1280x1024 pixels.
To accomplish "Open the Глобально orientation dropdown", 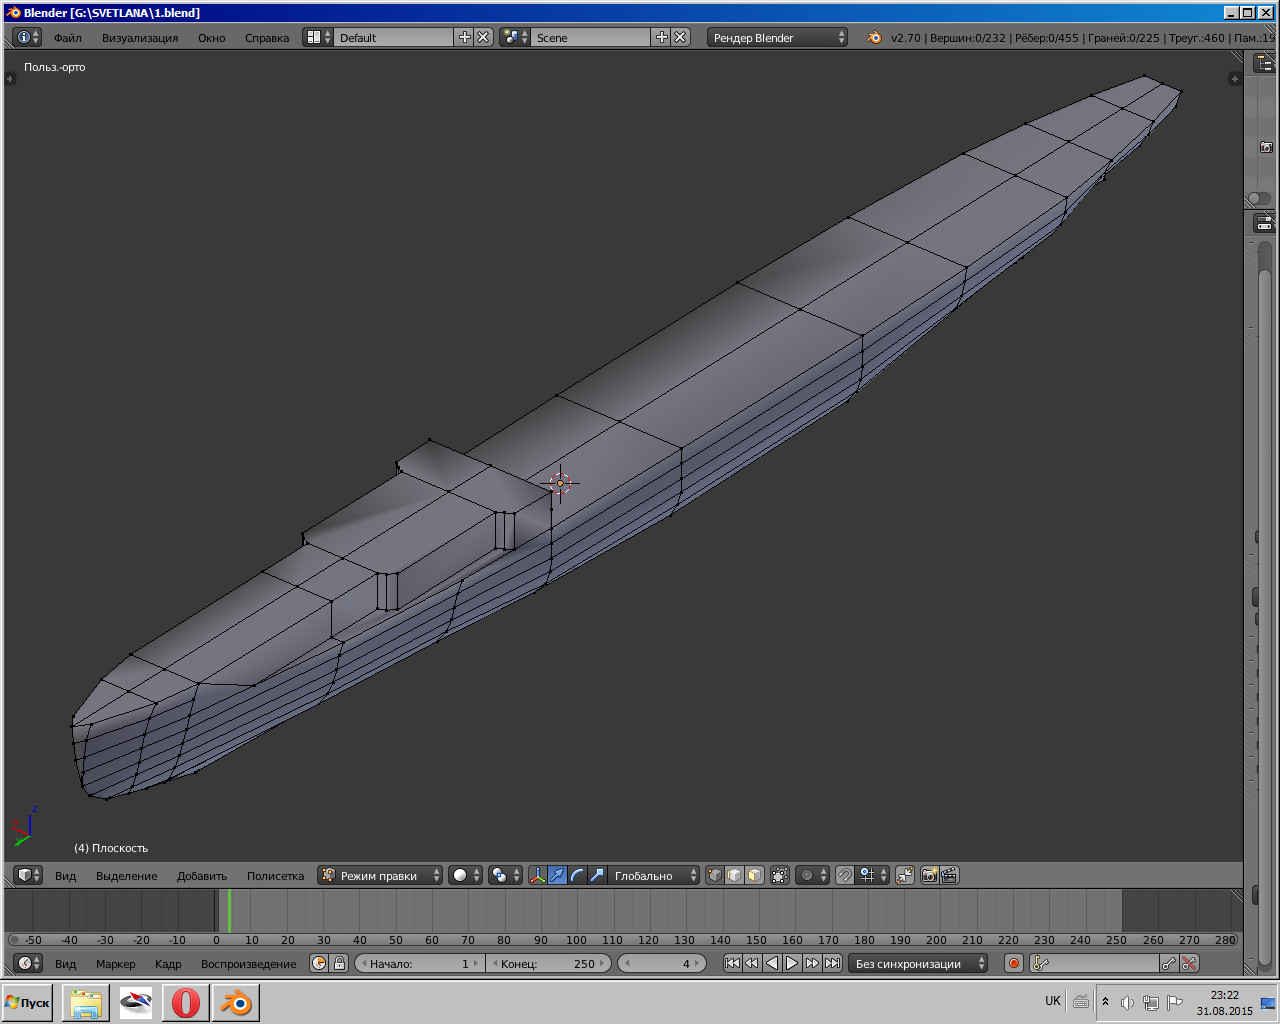I will (654, 875).
